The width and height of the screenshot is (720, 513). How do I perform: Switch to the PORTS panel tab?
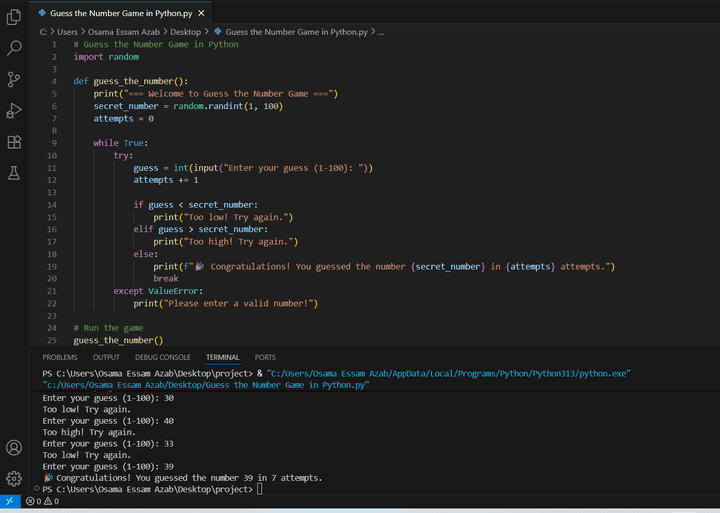coord(265,357)
